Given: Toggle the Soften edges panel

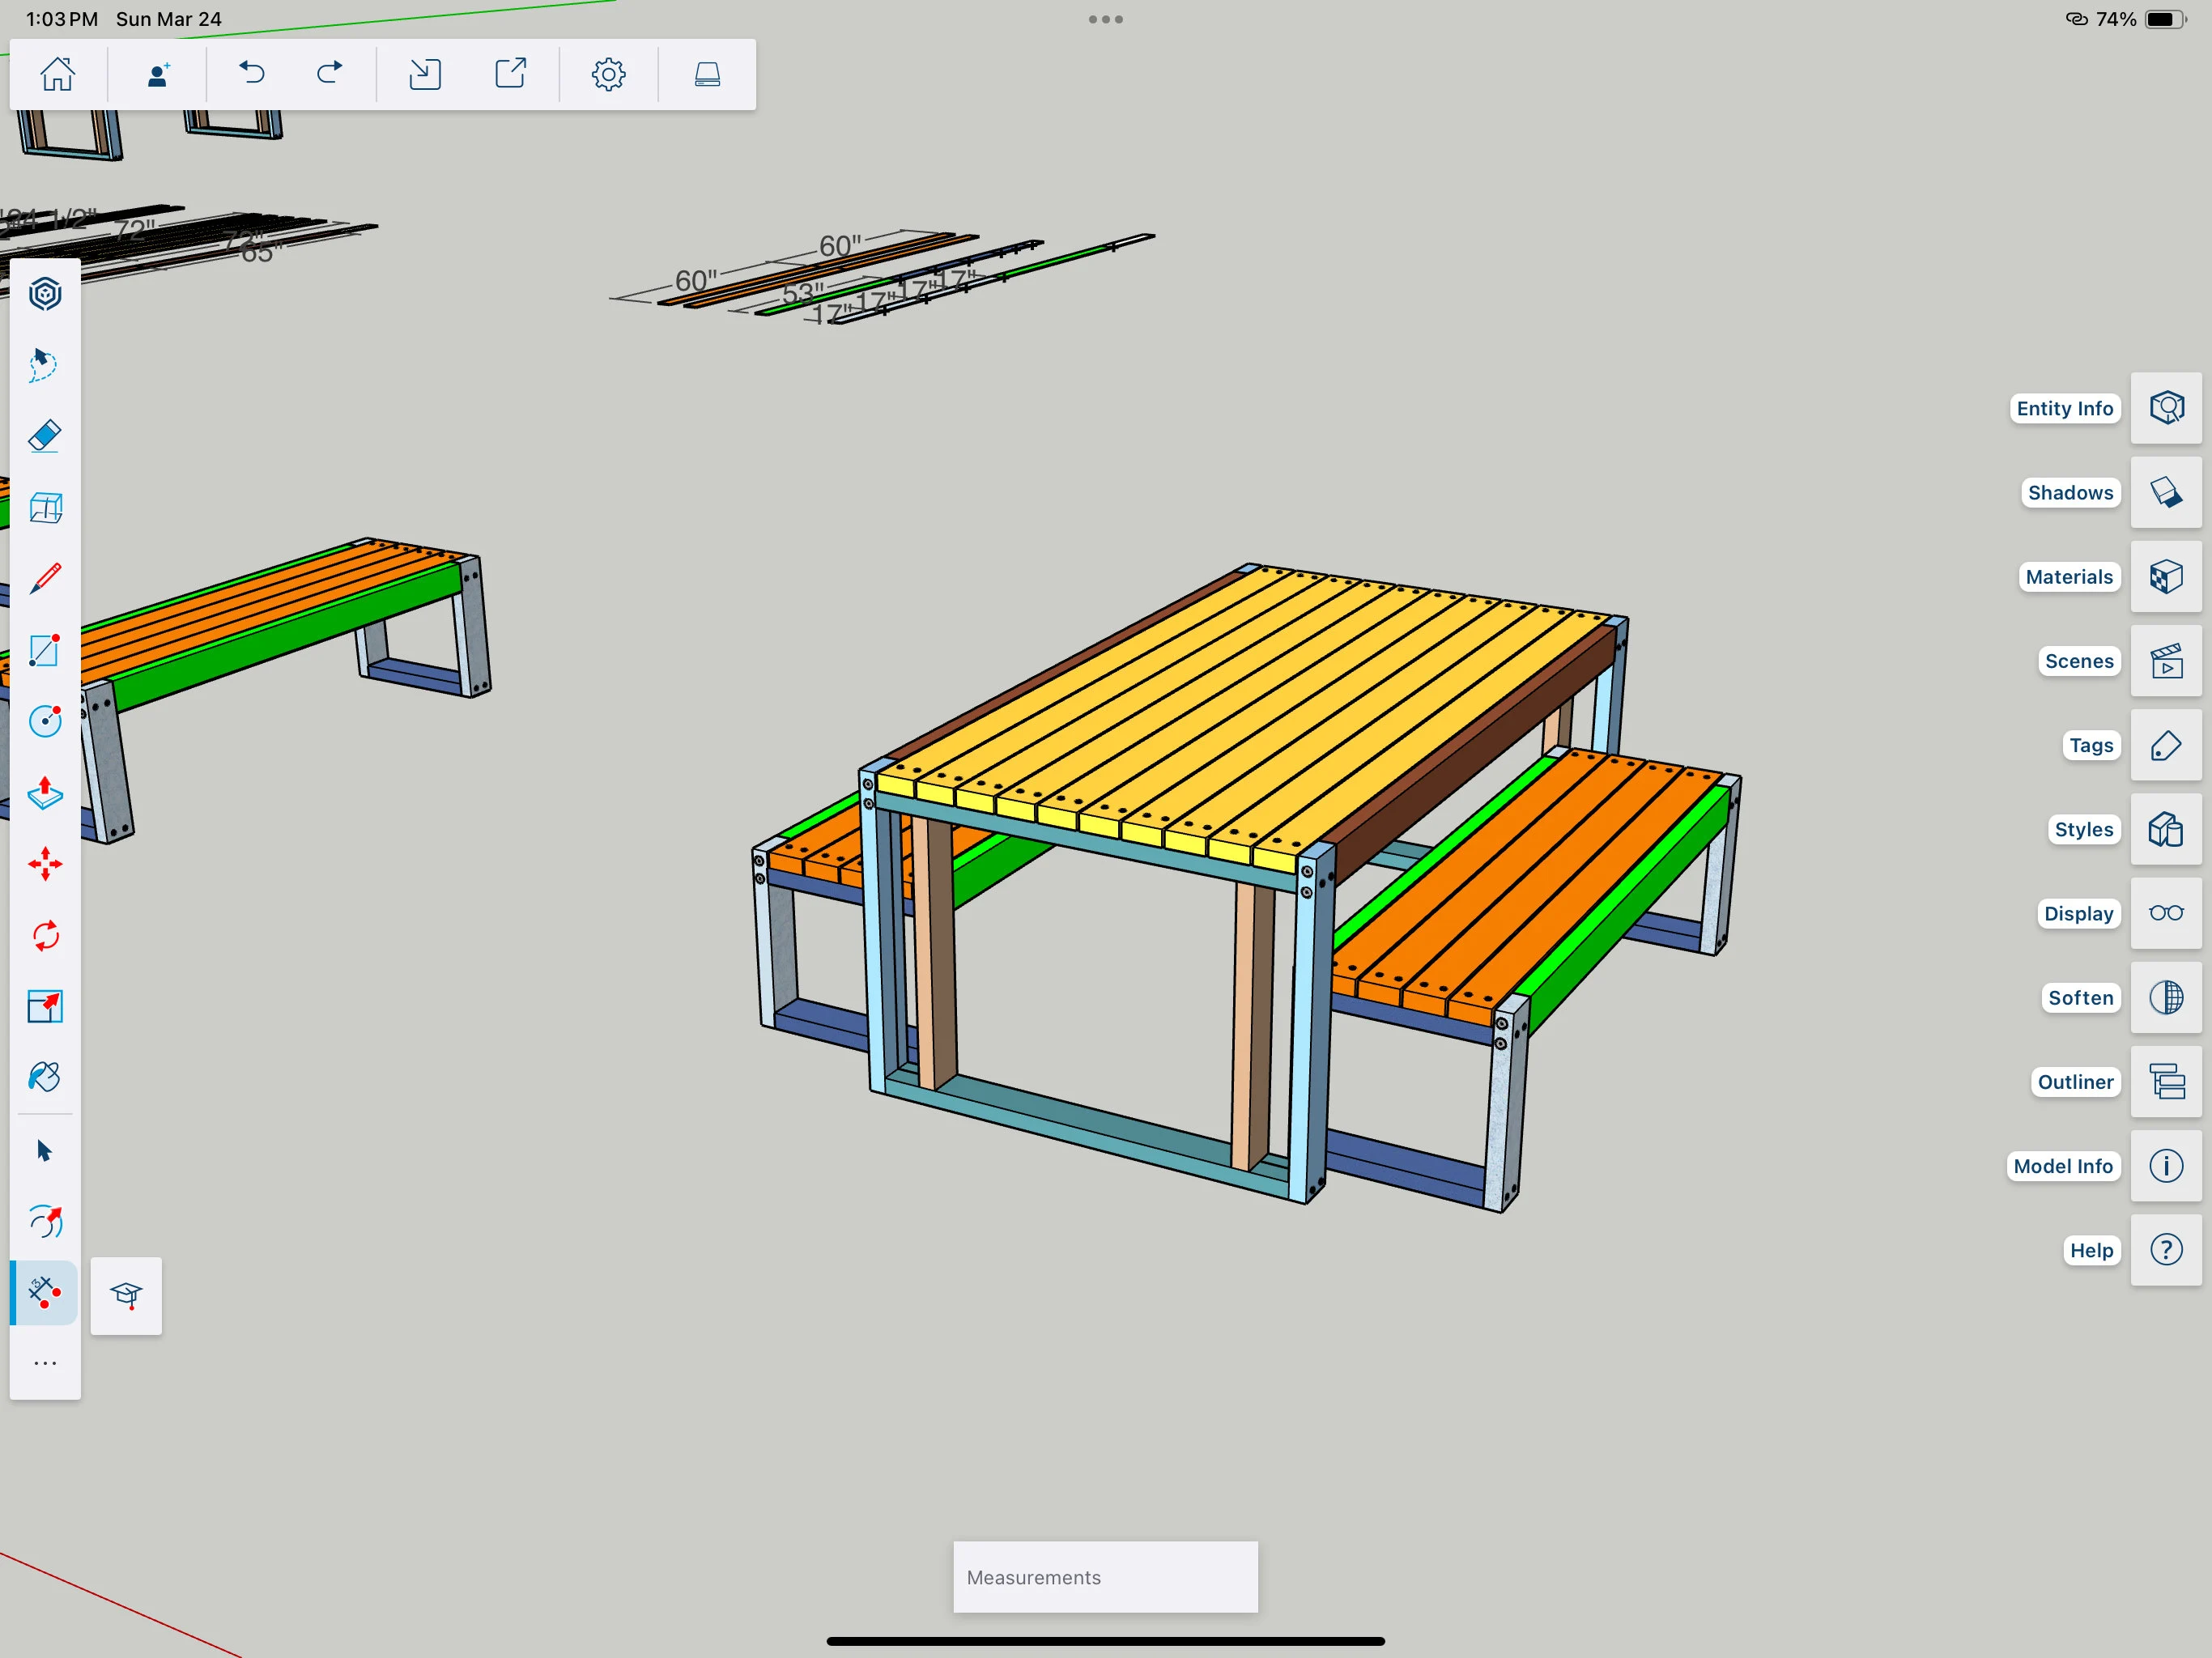Looking at the screenshot, I should pyautogui.click(x=2166, y=997).
